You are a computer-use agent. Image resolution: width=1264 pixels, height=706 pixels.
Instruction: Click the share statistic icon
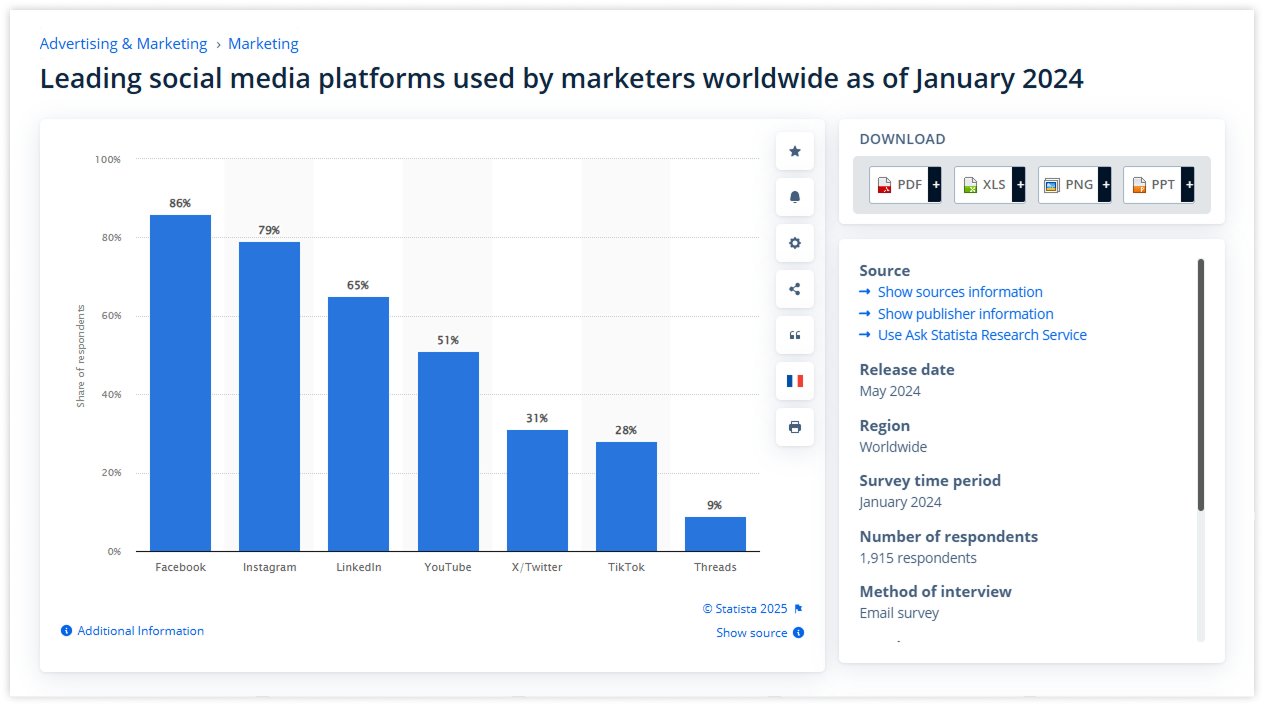point(795,289)
